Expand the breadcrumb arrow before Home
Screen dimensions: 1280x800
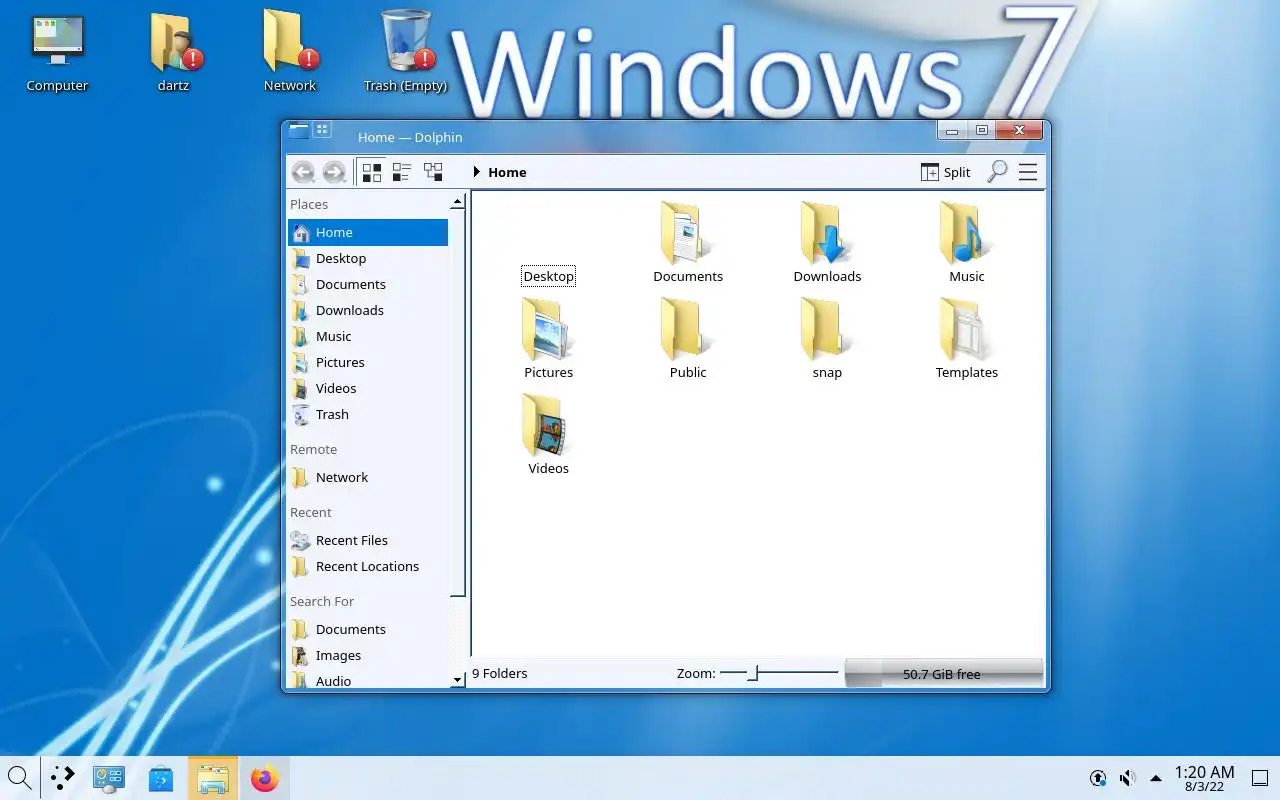[477, 172]
